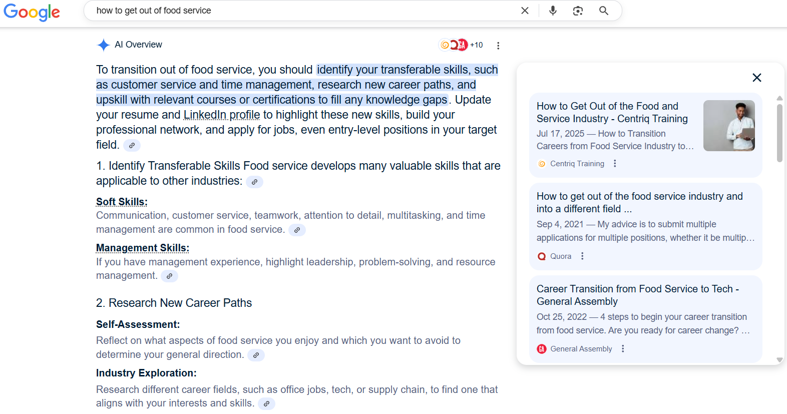787x414 pixels.
Task: Start voice search with microphone icon
Action: click(552, 11)
